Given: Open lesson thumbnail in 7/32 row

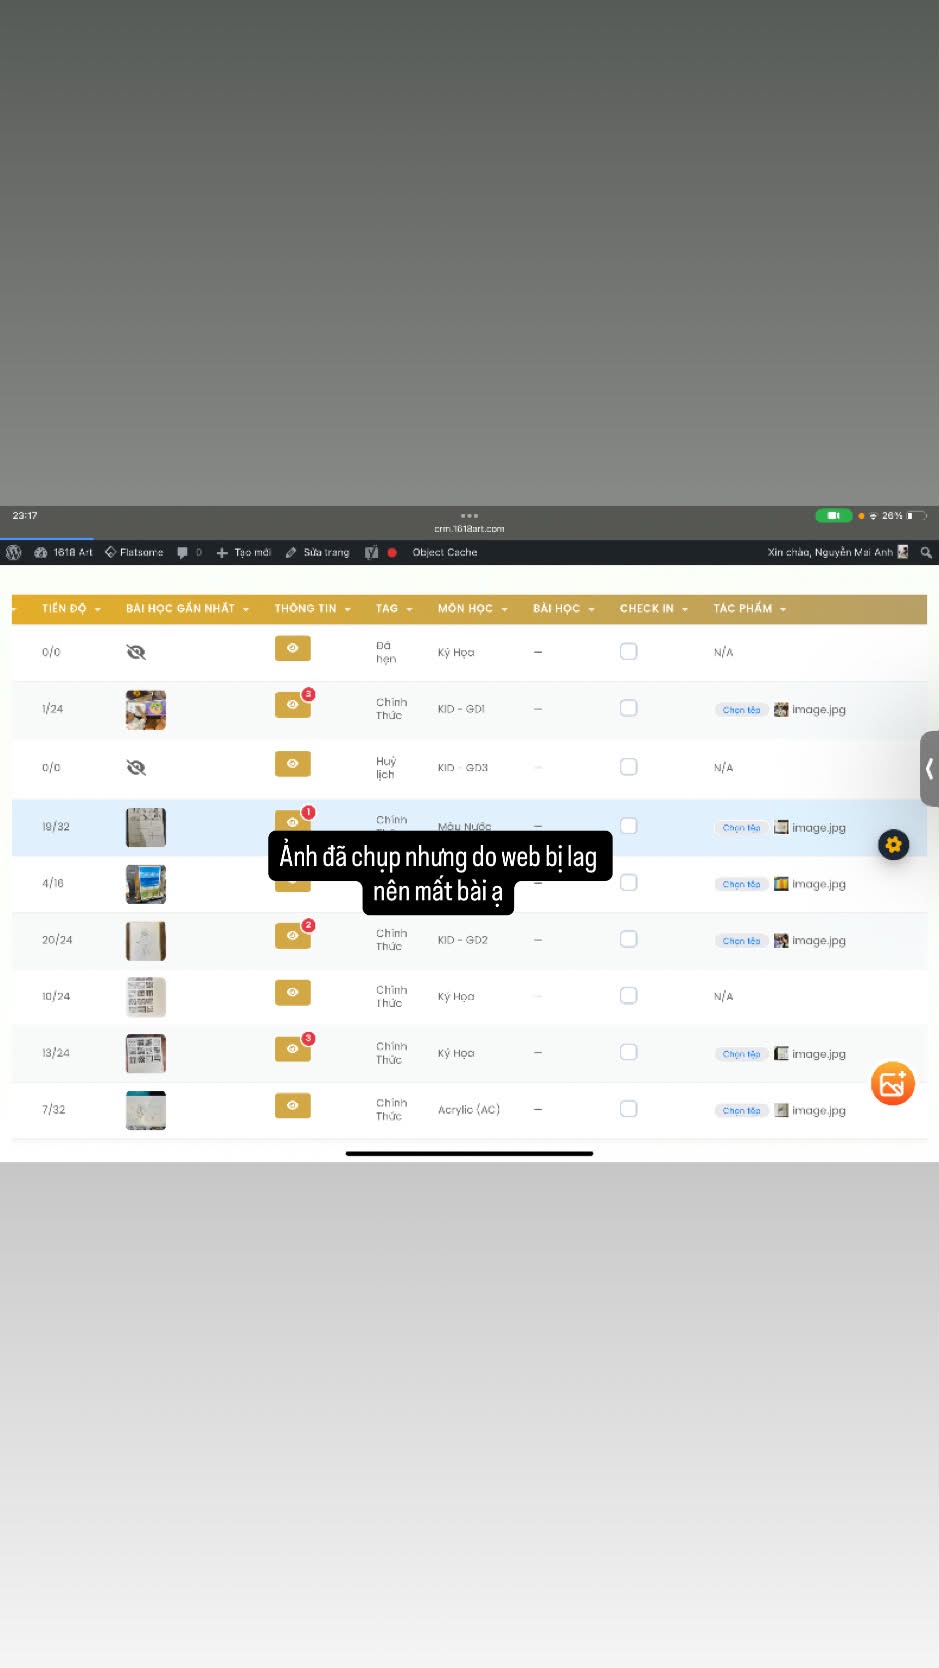Looking at the screenshot, I should click(146, 1111).
